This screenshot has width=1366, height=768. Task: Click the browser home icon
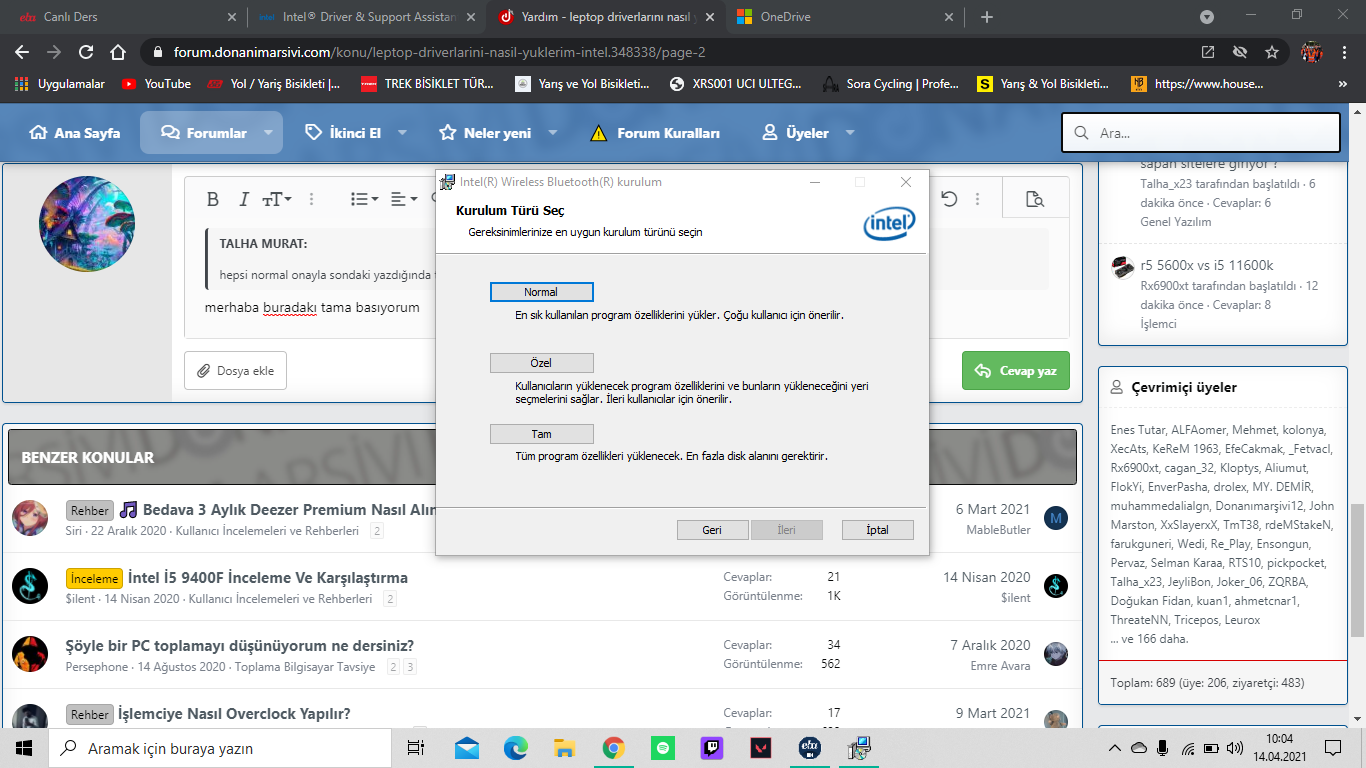118,52
